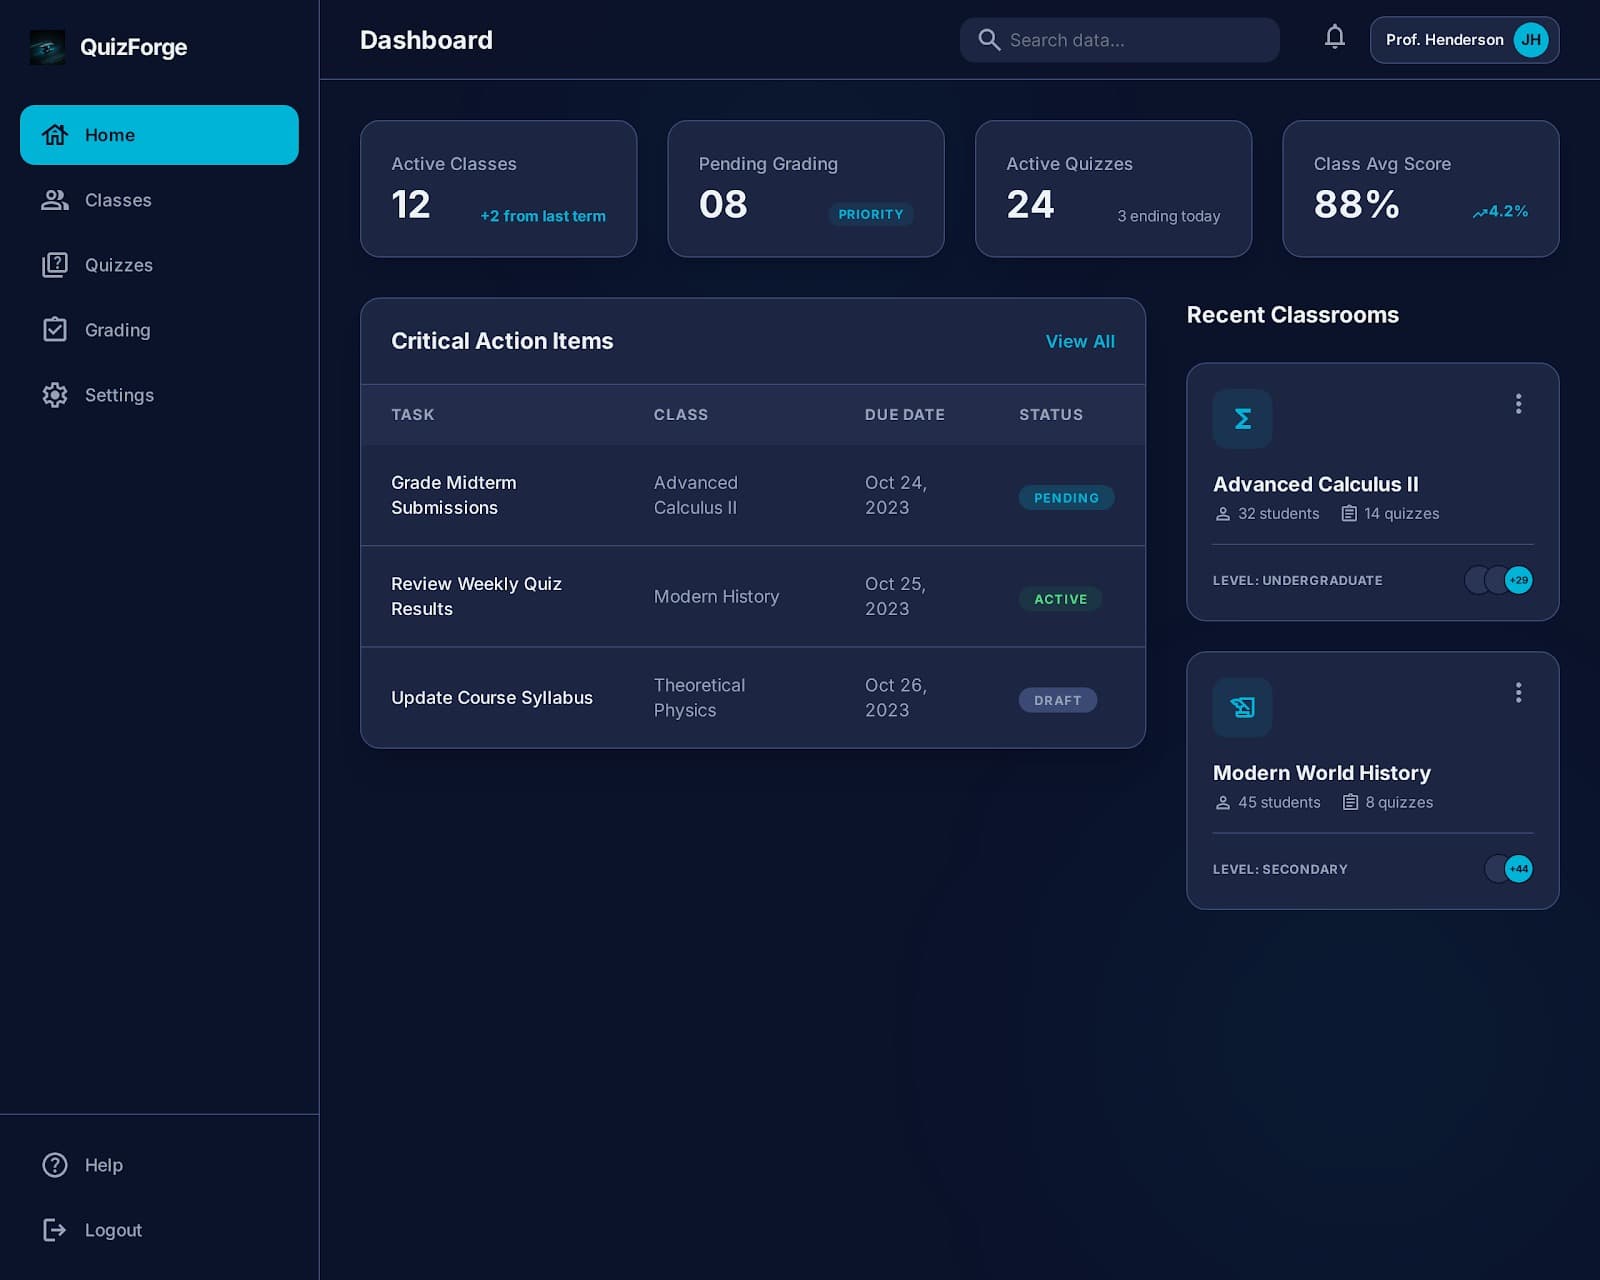Go to Classes in the sidebar
Image resolution: width=1600 pixels, height=1280 pixels.
tap(159, 200)
